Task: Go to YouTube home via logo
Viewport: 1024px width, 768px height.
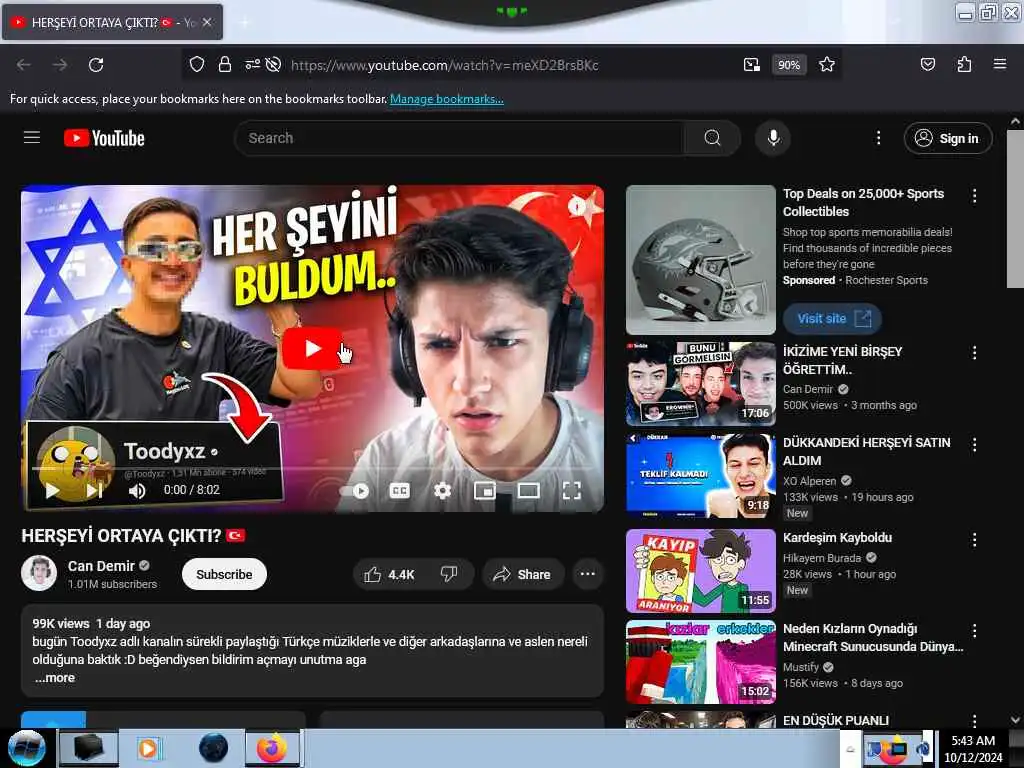Action: tap(104, 138)
